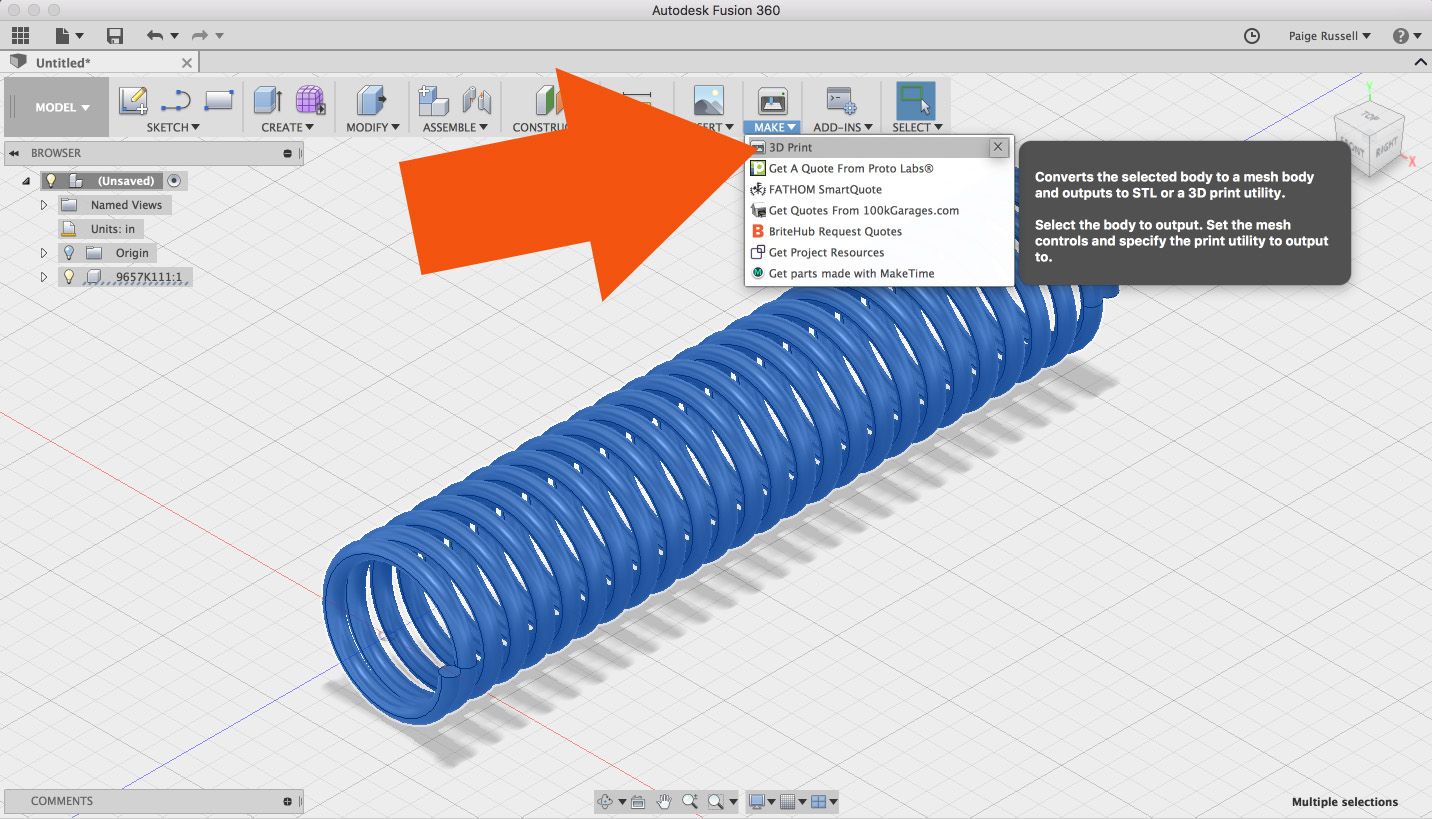Click the Select tool icon
1433x819 pixels.
[x=915, y=101]
